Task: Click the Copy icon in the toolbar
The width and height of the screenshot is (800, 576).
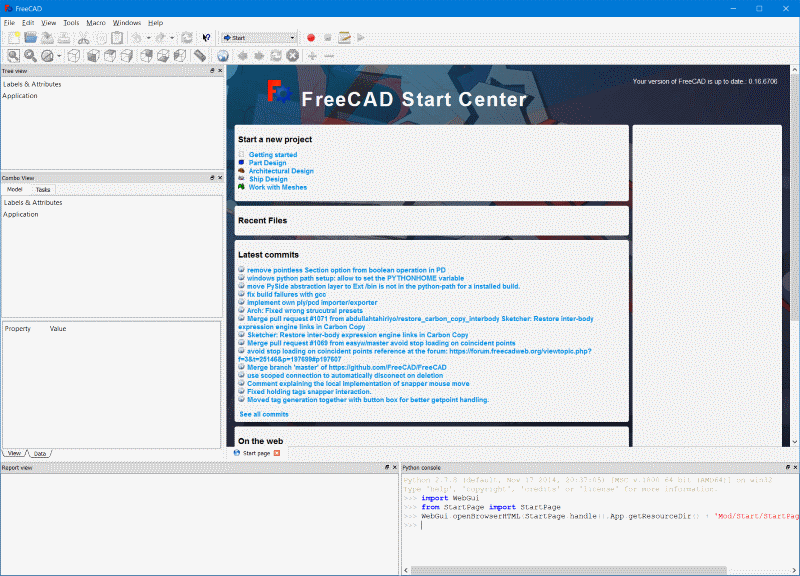Action: pos(101,38)
